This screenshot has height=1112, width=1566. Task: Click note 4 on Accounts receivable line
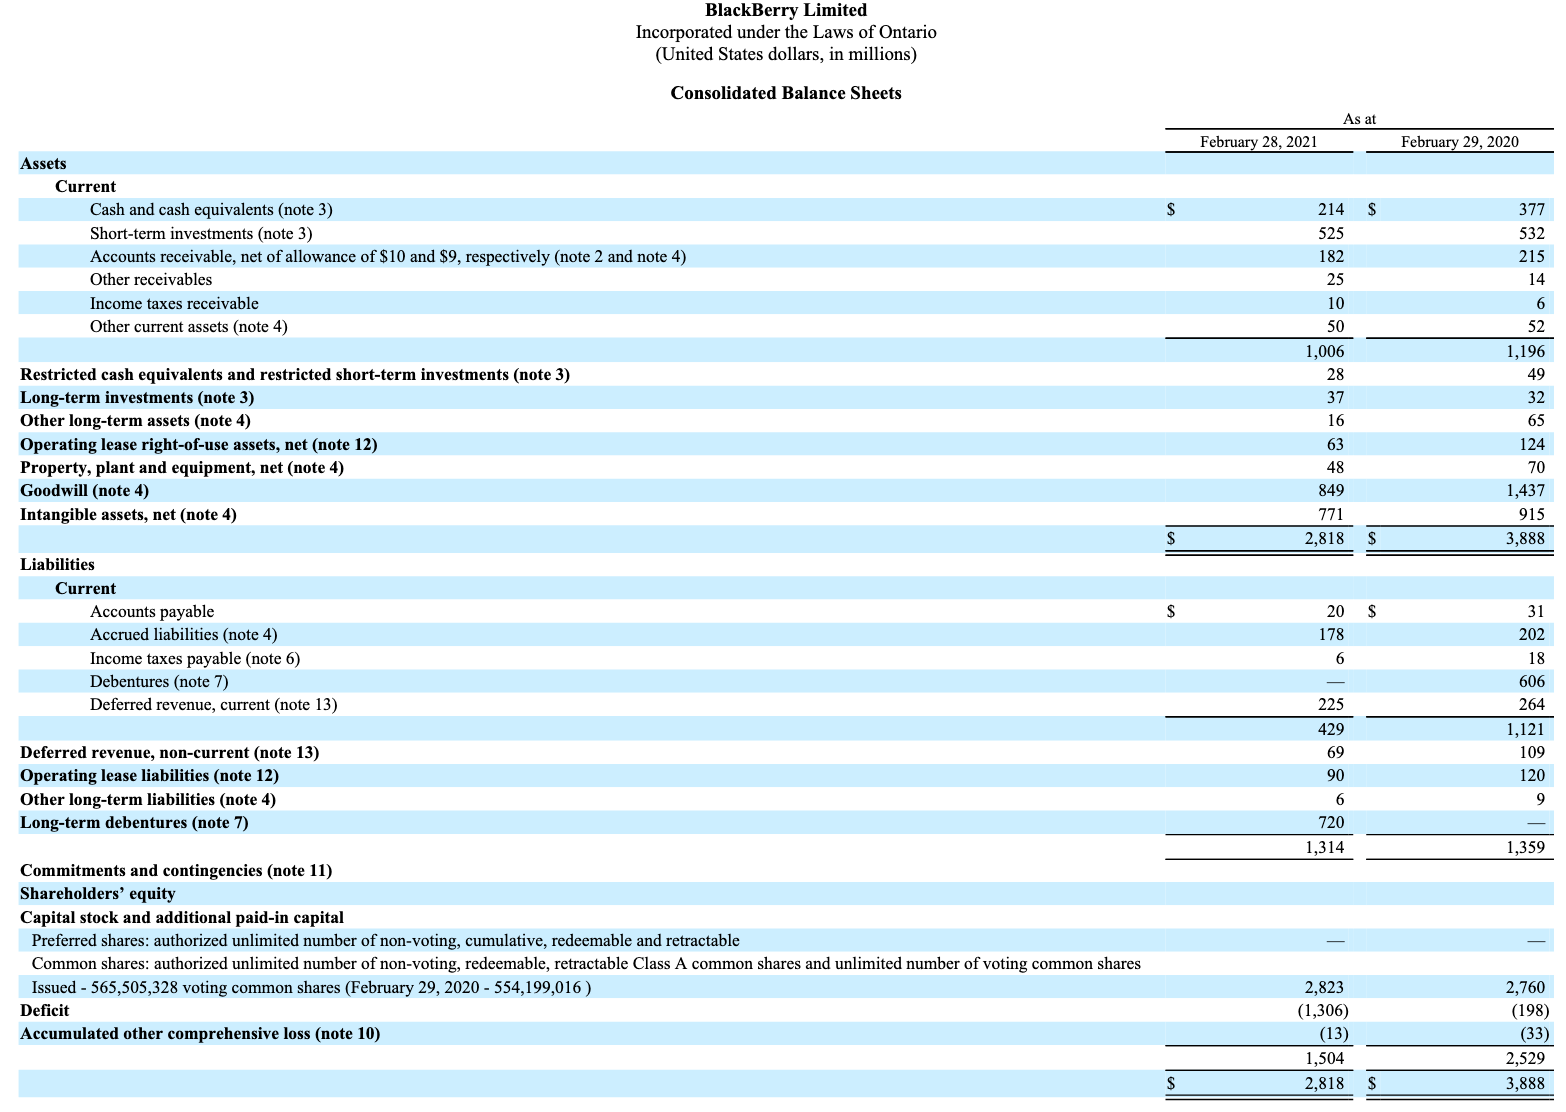pos(665,256)
